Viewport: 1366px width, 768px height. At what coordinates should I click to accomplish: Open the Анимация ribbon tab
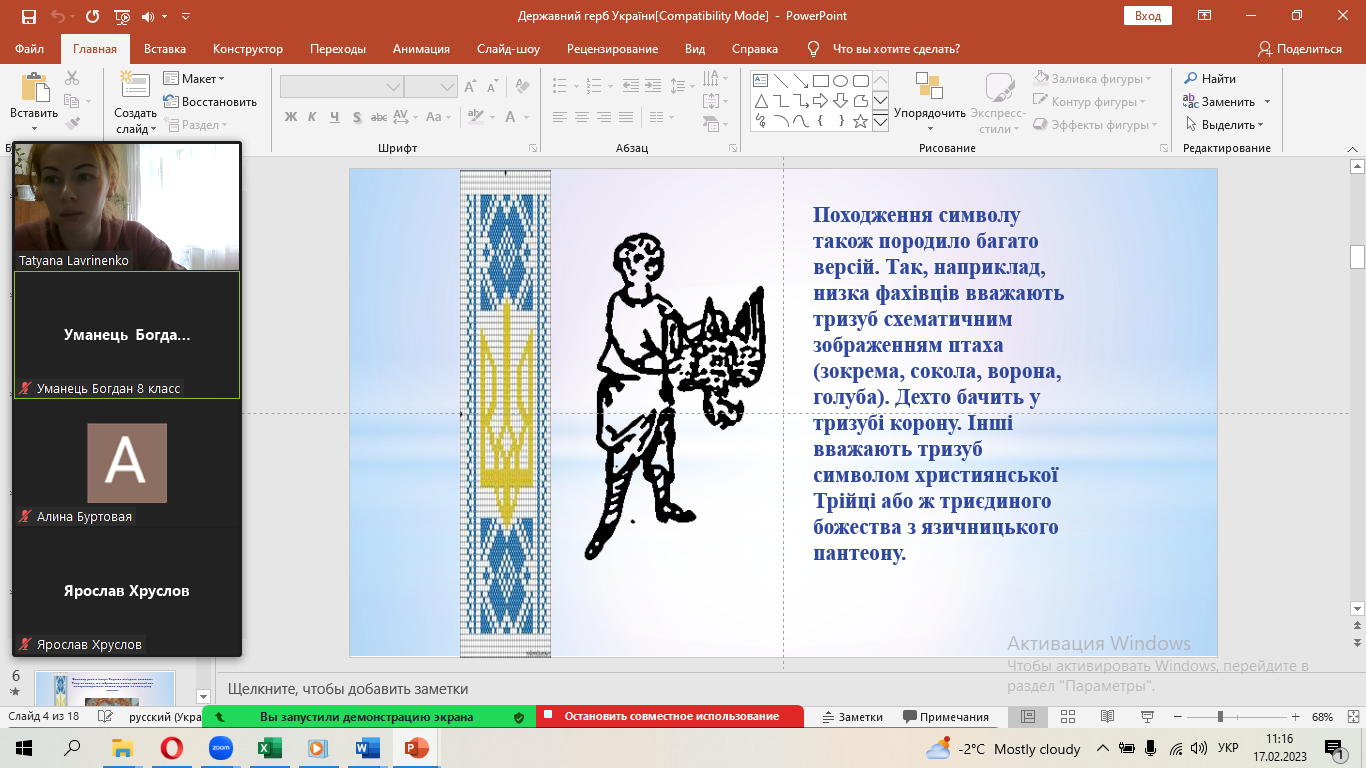point(421,49)
